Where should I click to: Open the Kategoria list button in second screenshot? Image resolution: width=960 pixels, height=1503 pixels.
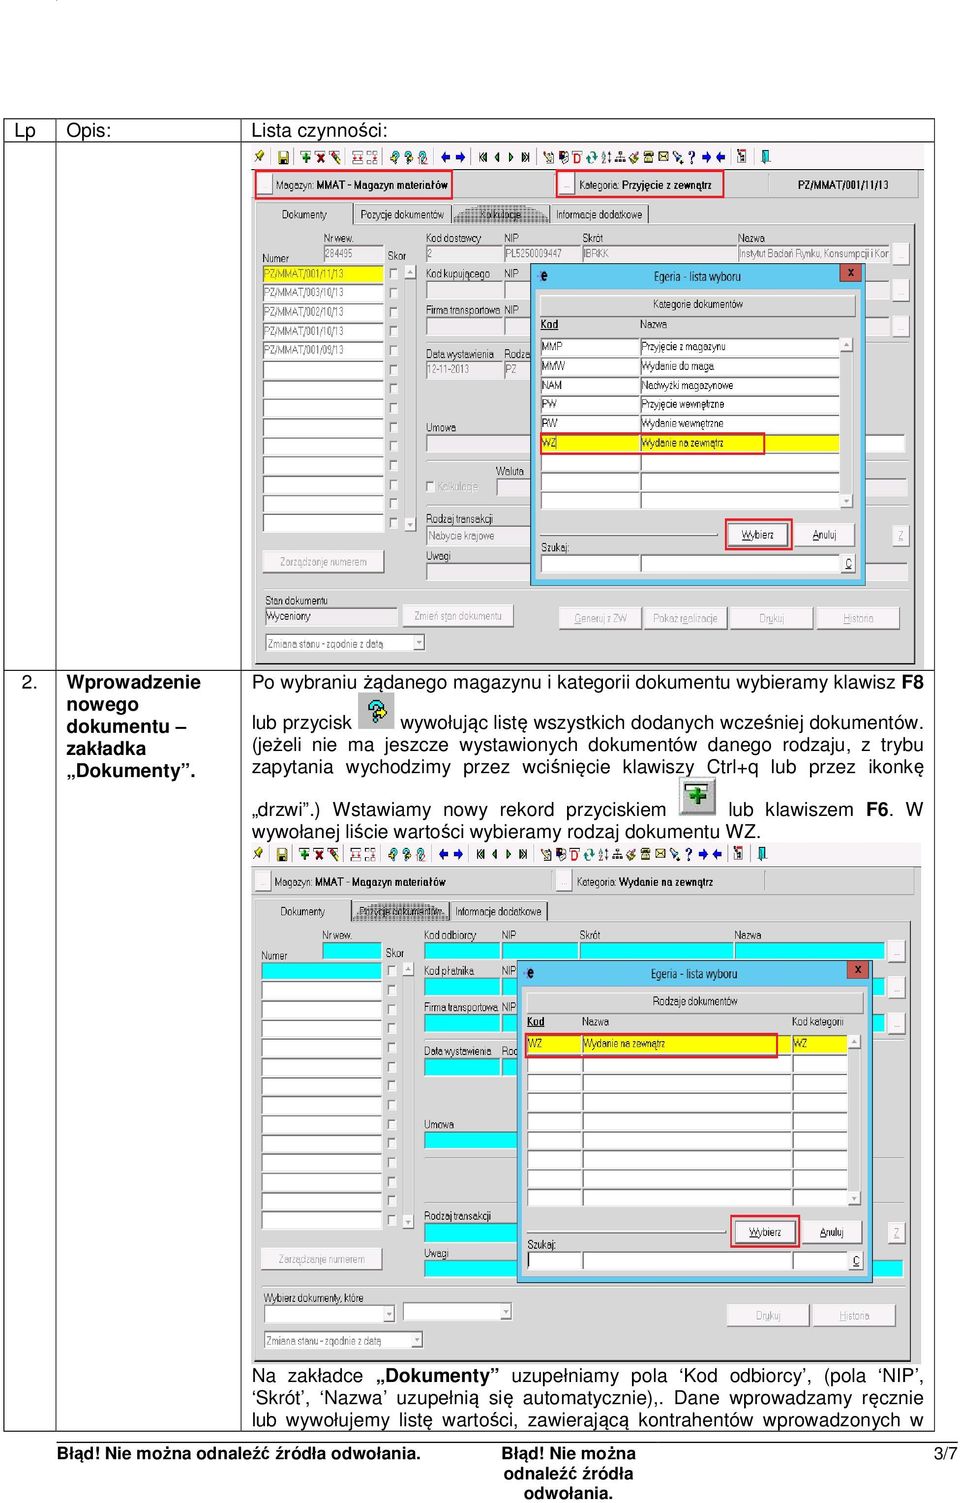[x=564, y=881]
